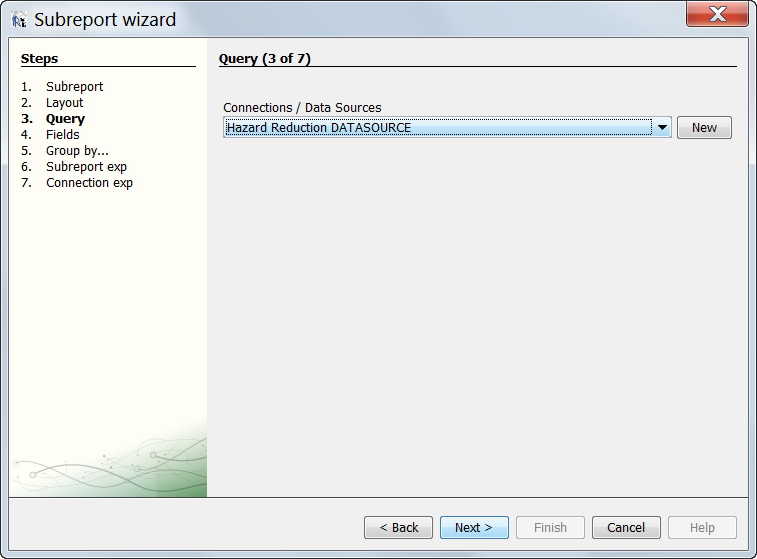Select the Subreport exp step

[x=86, y=167]
